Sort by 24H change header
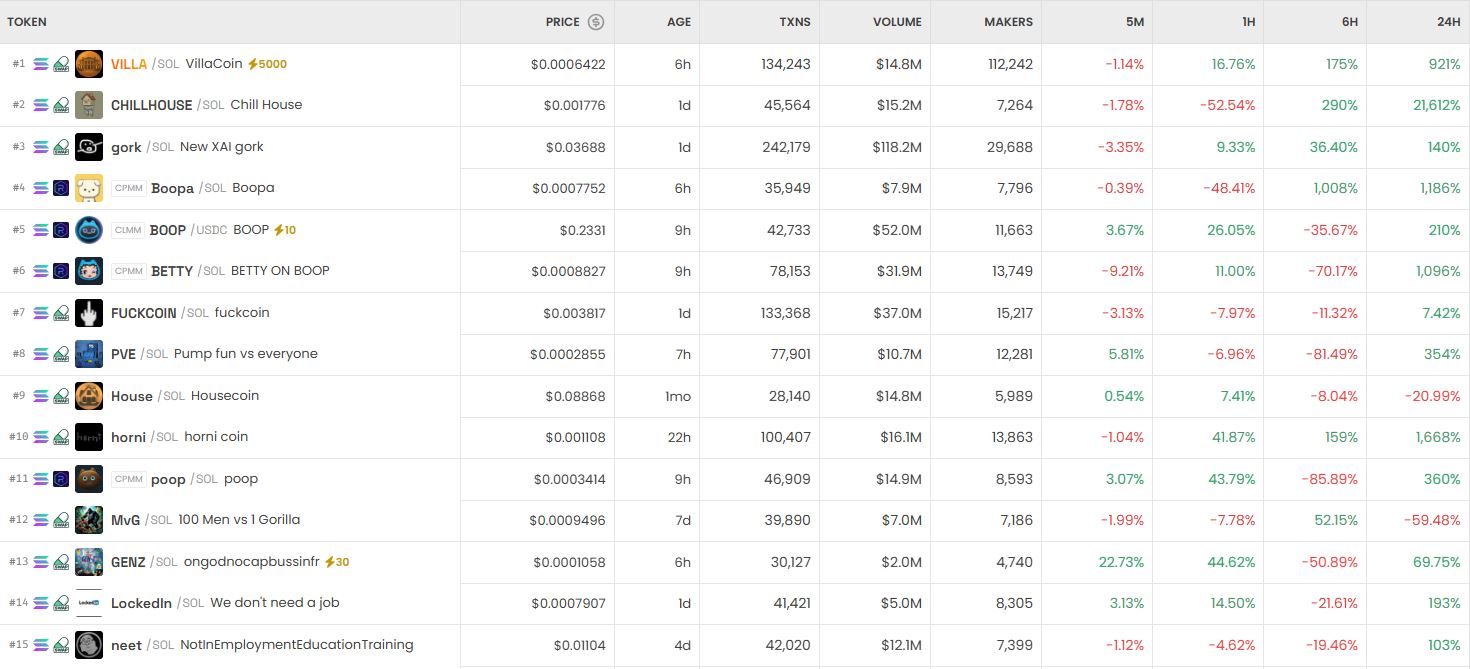The width and height of the screenshot is (1470, 669). (x=1449, y=22)
